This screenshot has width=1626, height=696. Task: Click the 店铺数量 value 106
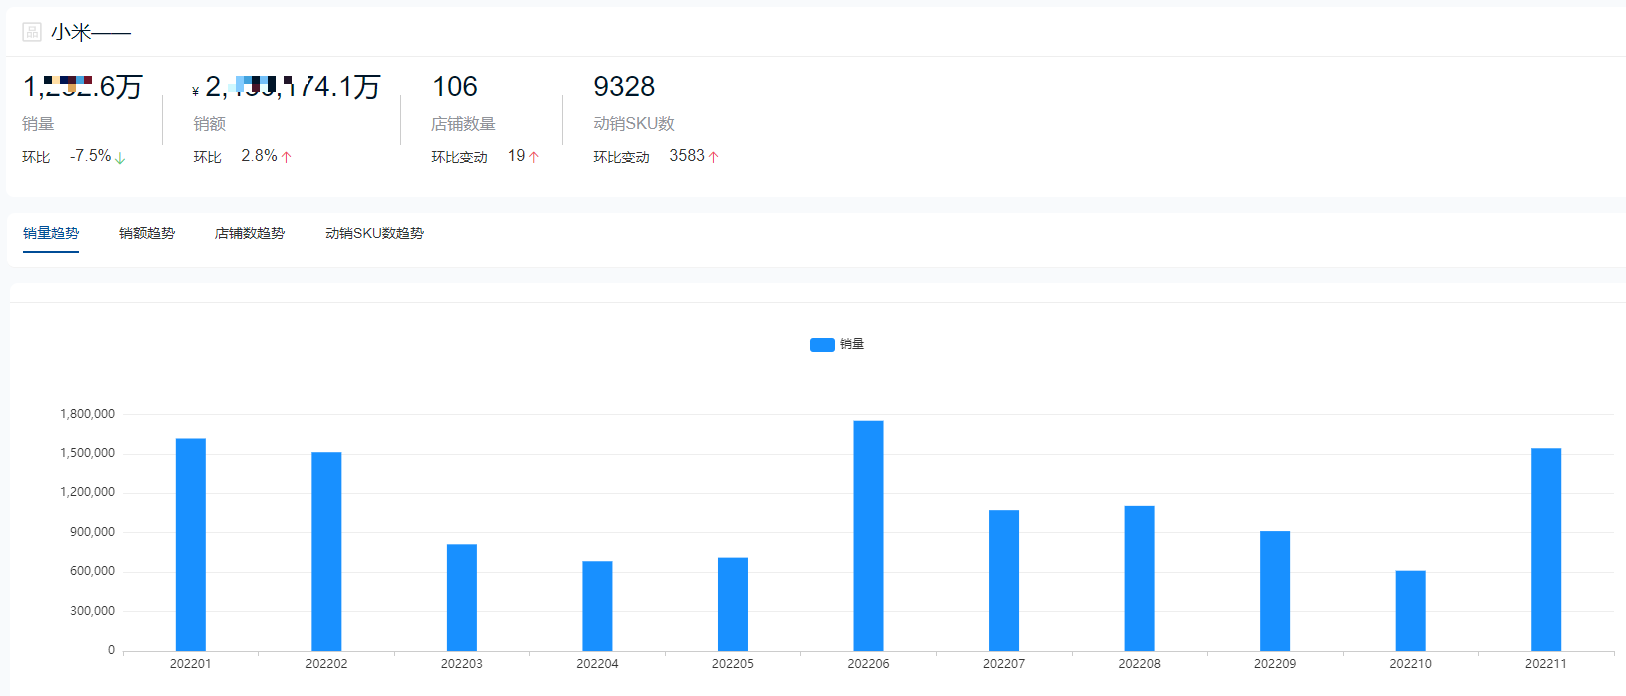pos(455,87)
